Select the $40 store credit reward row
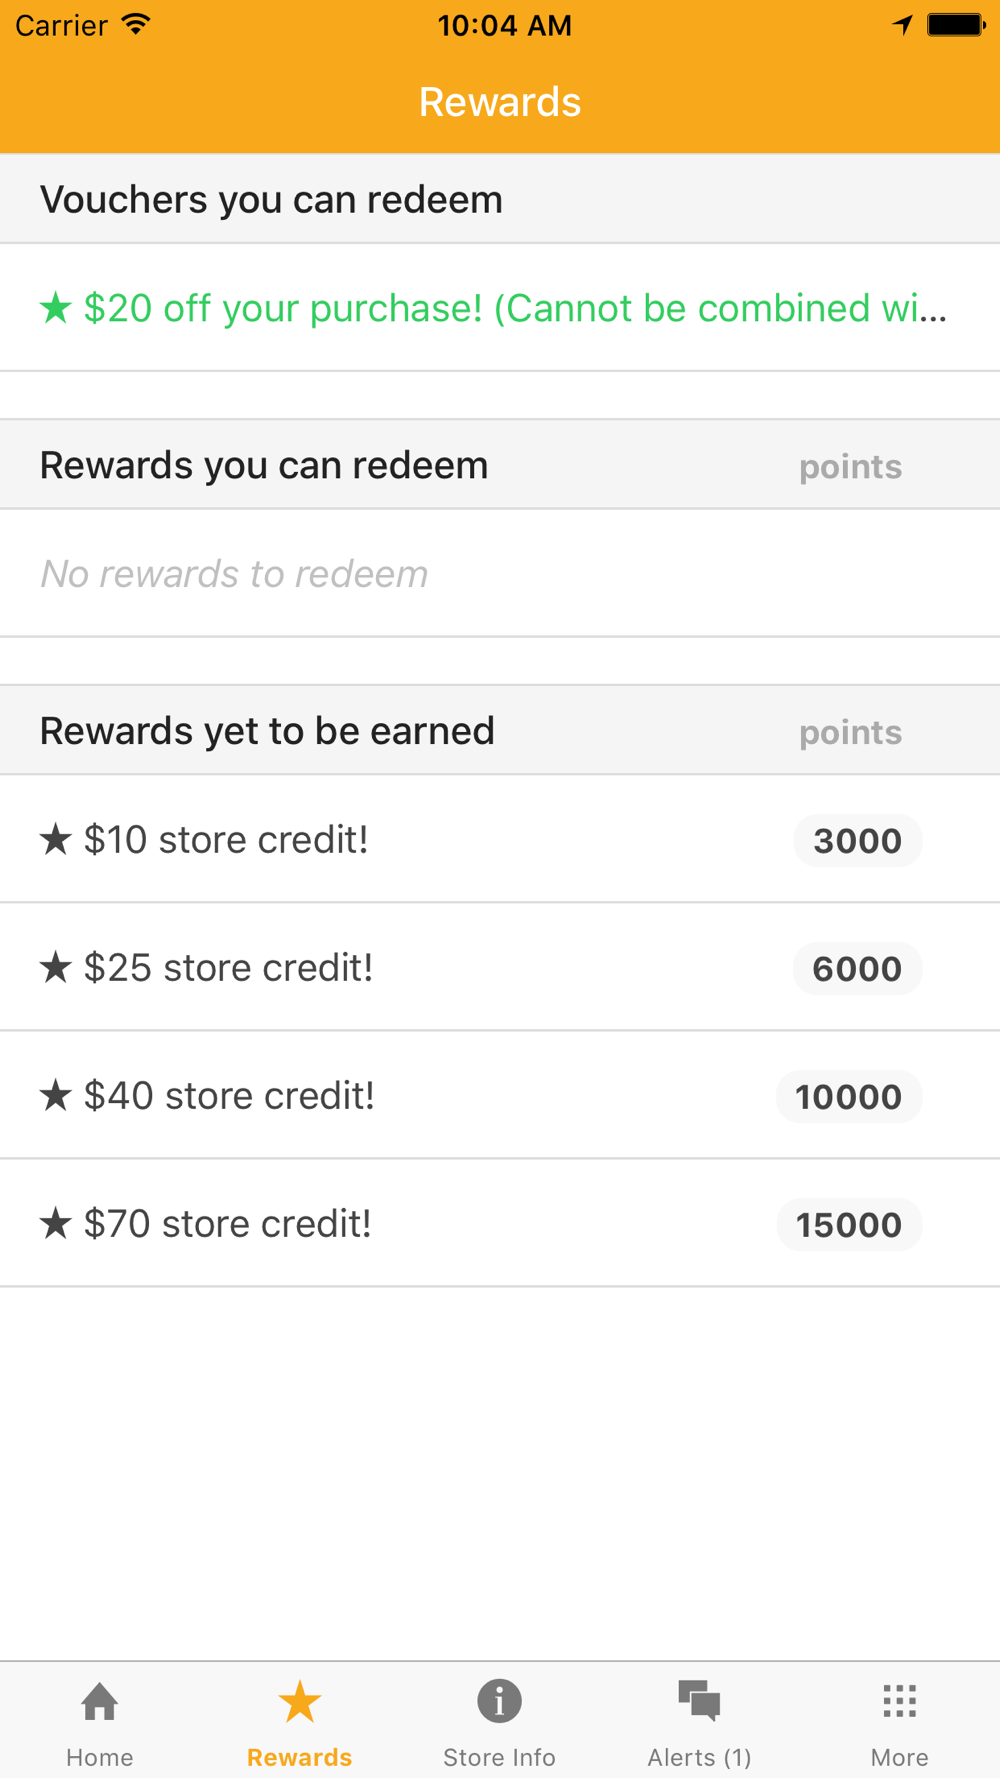Viewport: 1000px width, 1778px height. coord(500,1095)
